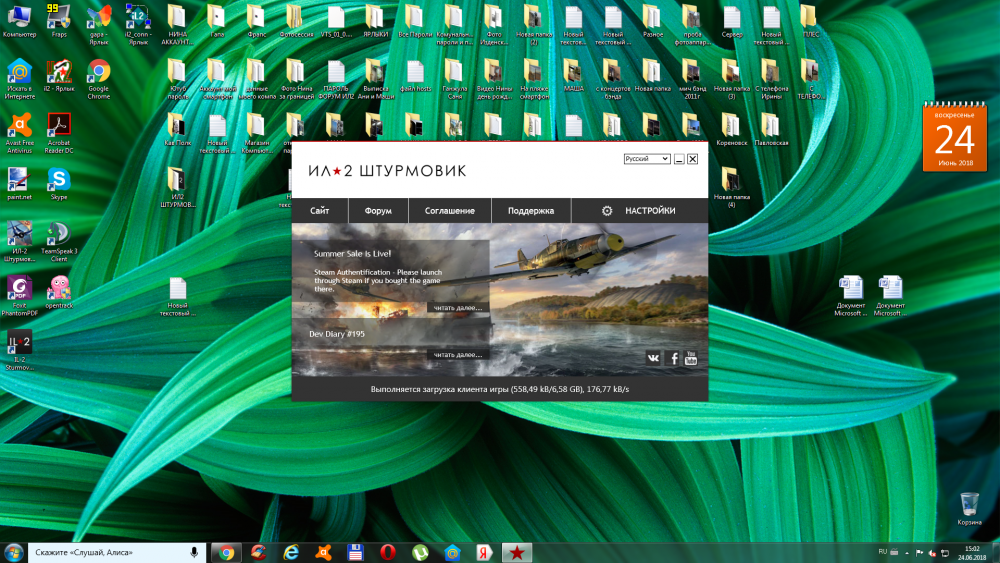Close the IL-2 launcher window

point(693,159)
